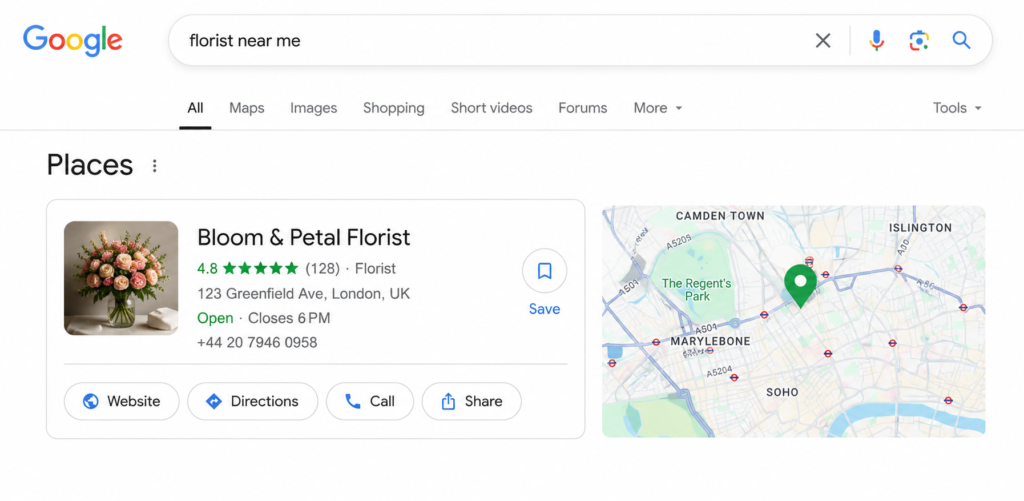
Task: Click the Soho label on the map
Action: [782, 392]
